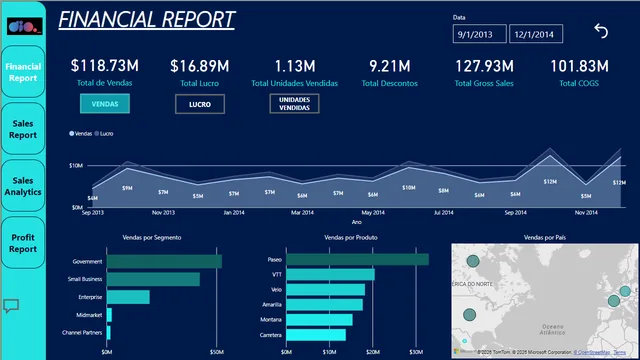The height and width of the screenshot is (360, 640).
Task: Switch to Sales Analytics page
Action: 23,186
